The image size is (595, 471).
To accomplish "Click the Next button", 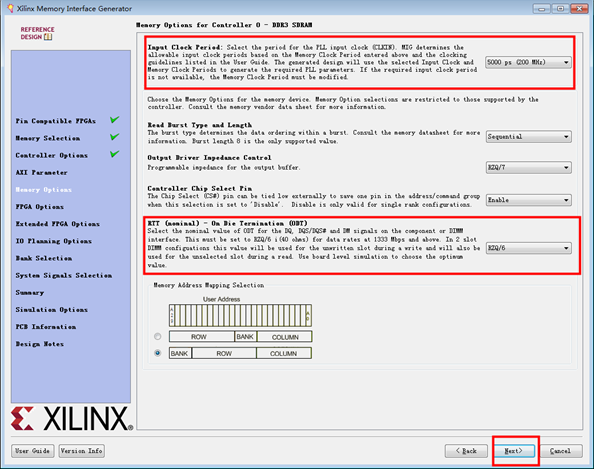I will tap(515, 451).
